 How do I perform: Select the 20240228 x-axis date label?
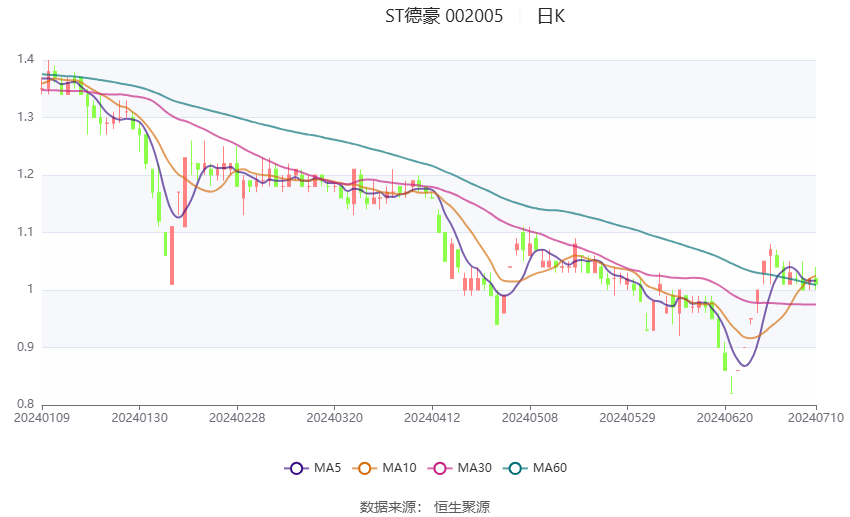coord(237,417)
